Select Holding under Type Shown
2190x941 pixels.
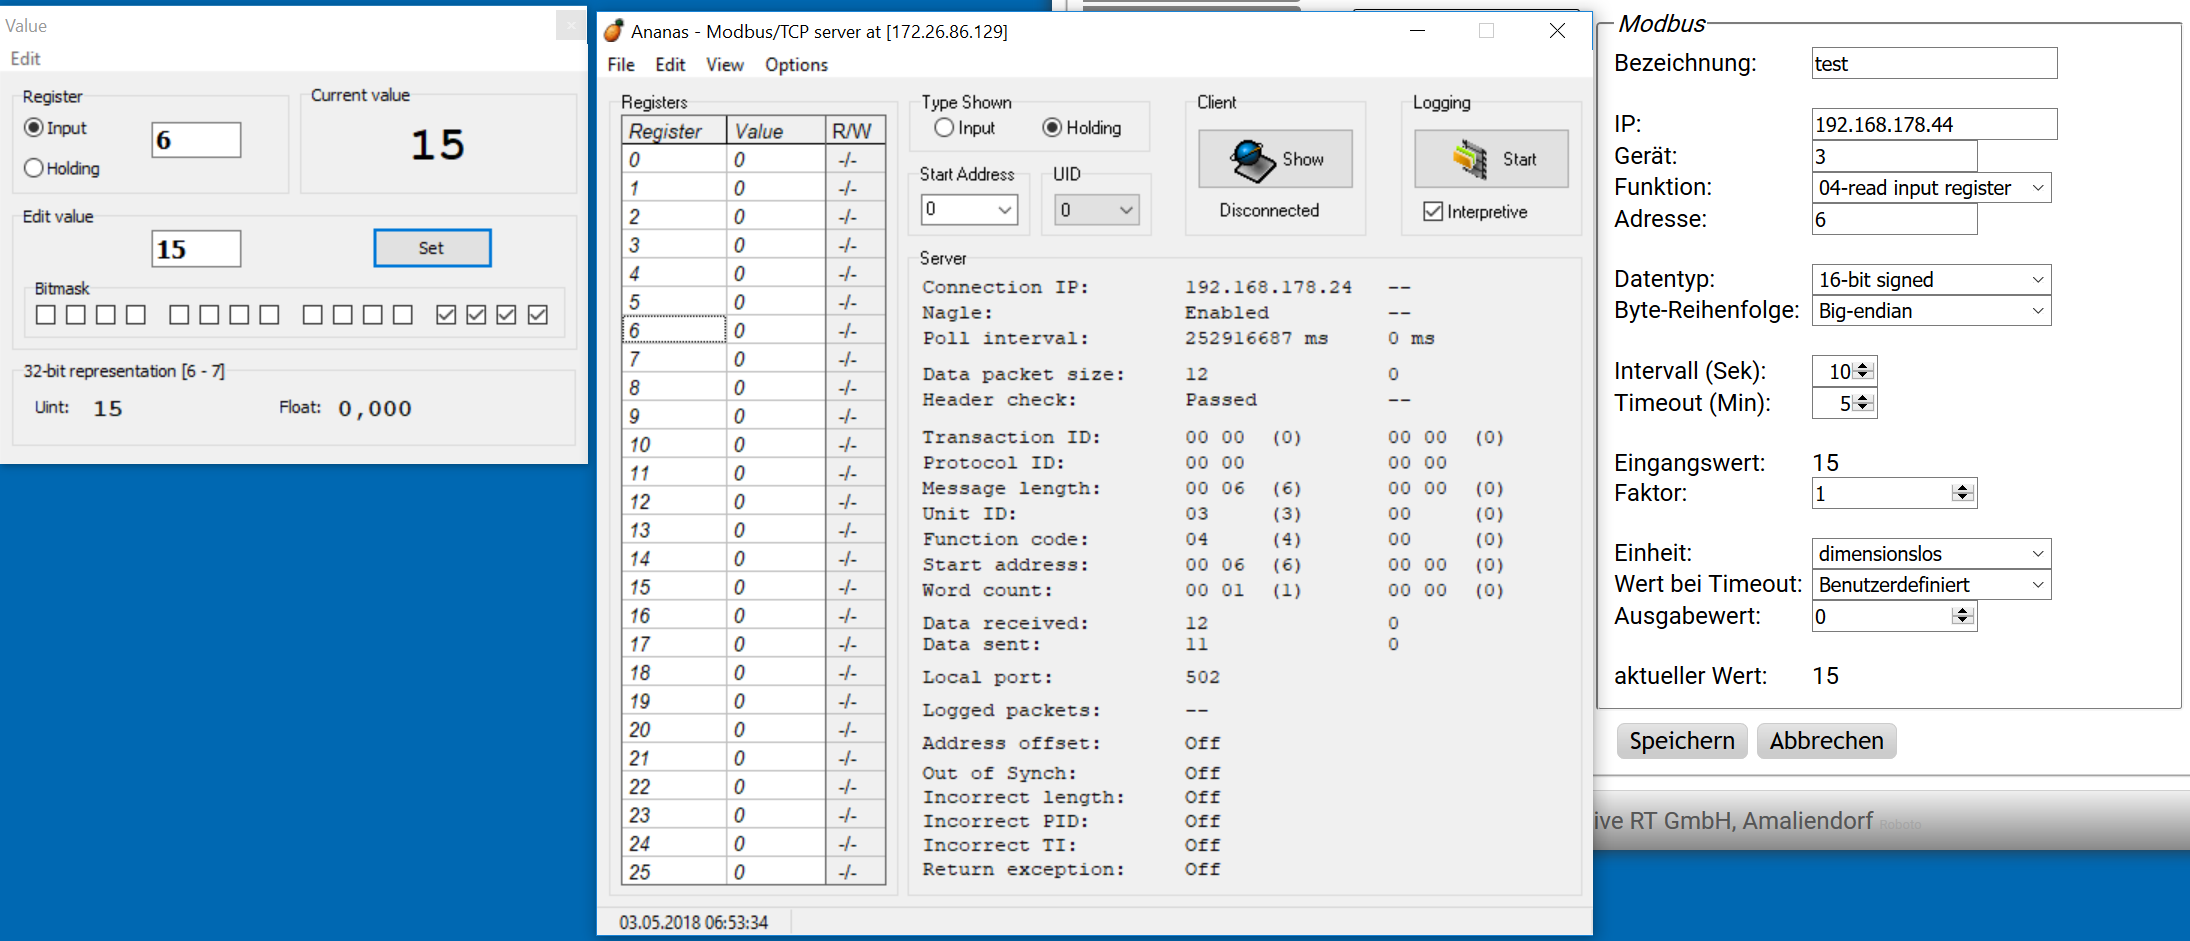[x=1052, y=128]
